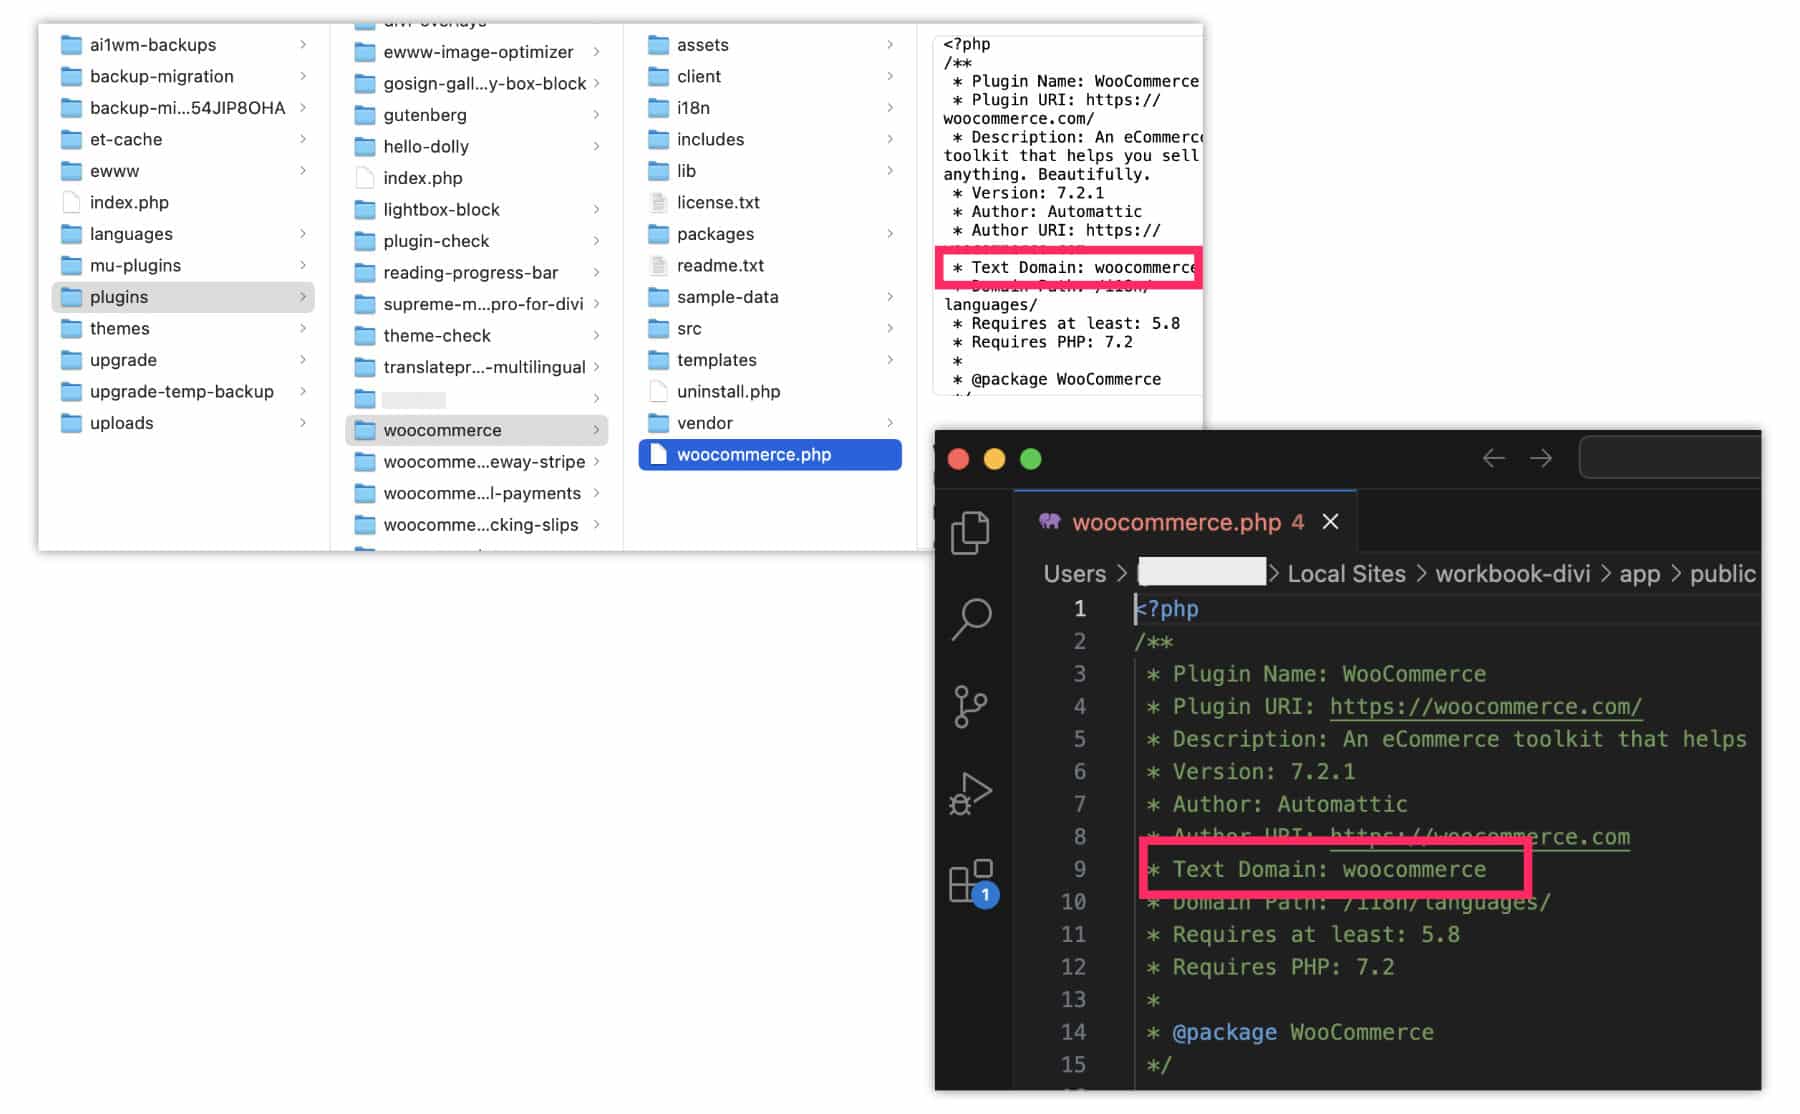Click the VS Code command search field

coord(1669,458)
